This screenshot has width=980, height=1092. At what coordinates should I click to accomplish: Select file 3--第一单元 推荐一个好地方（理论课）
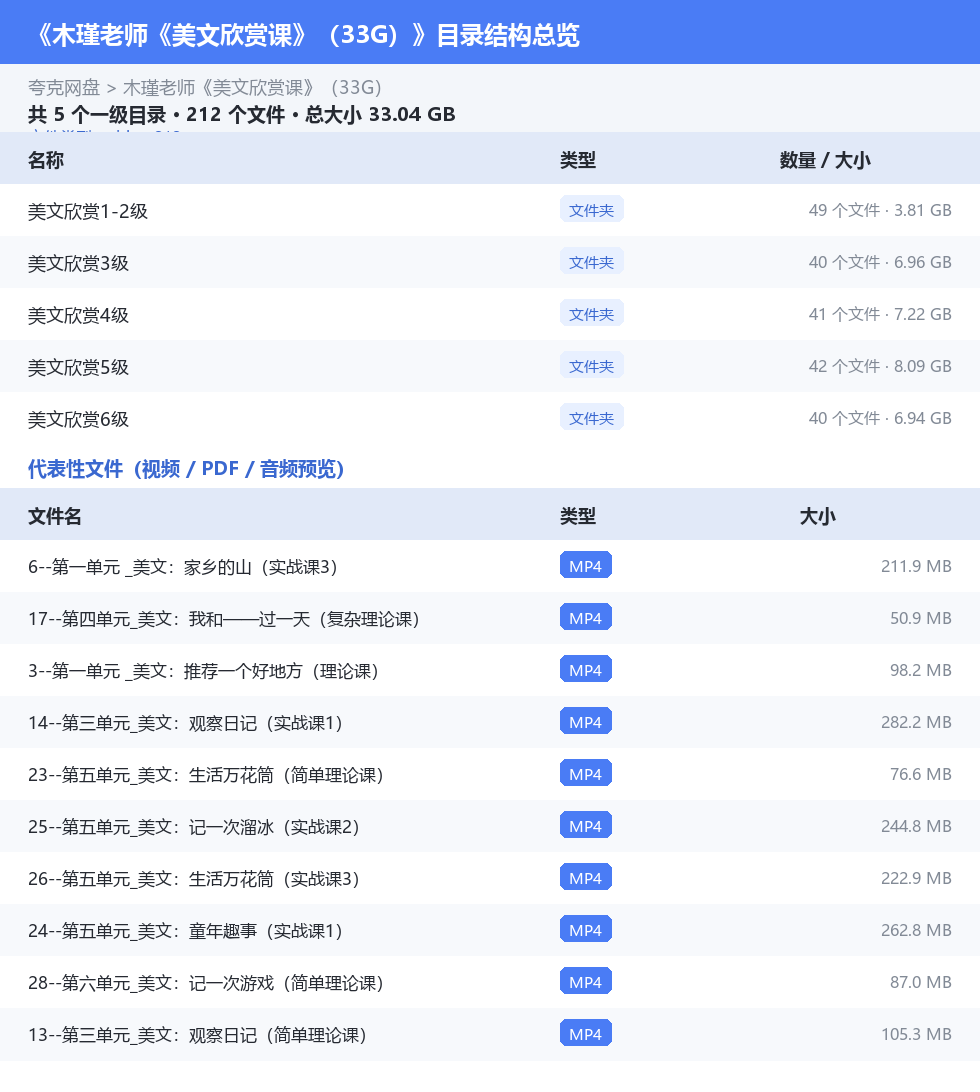(203, 671)
